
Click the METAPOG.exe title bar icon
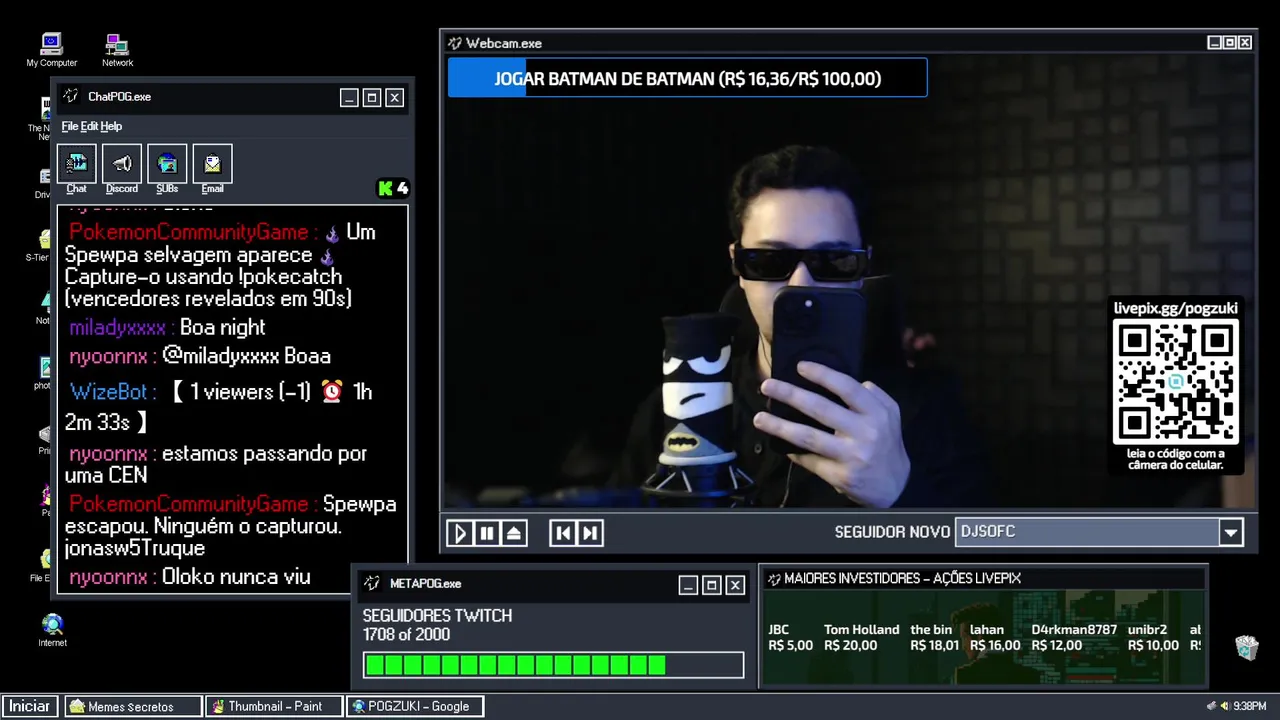click(372, 583)
